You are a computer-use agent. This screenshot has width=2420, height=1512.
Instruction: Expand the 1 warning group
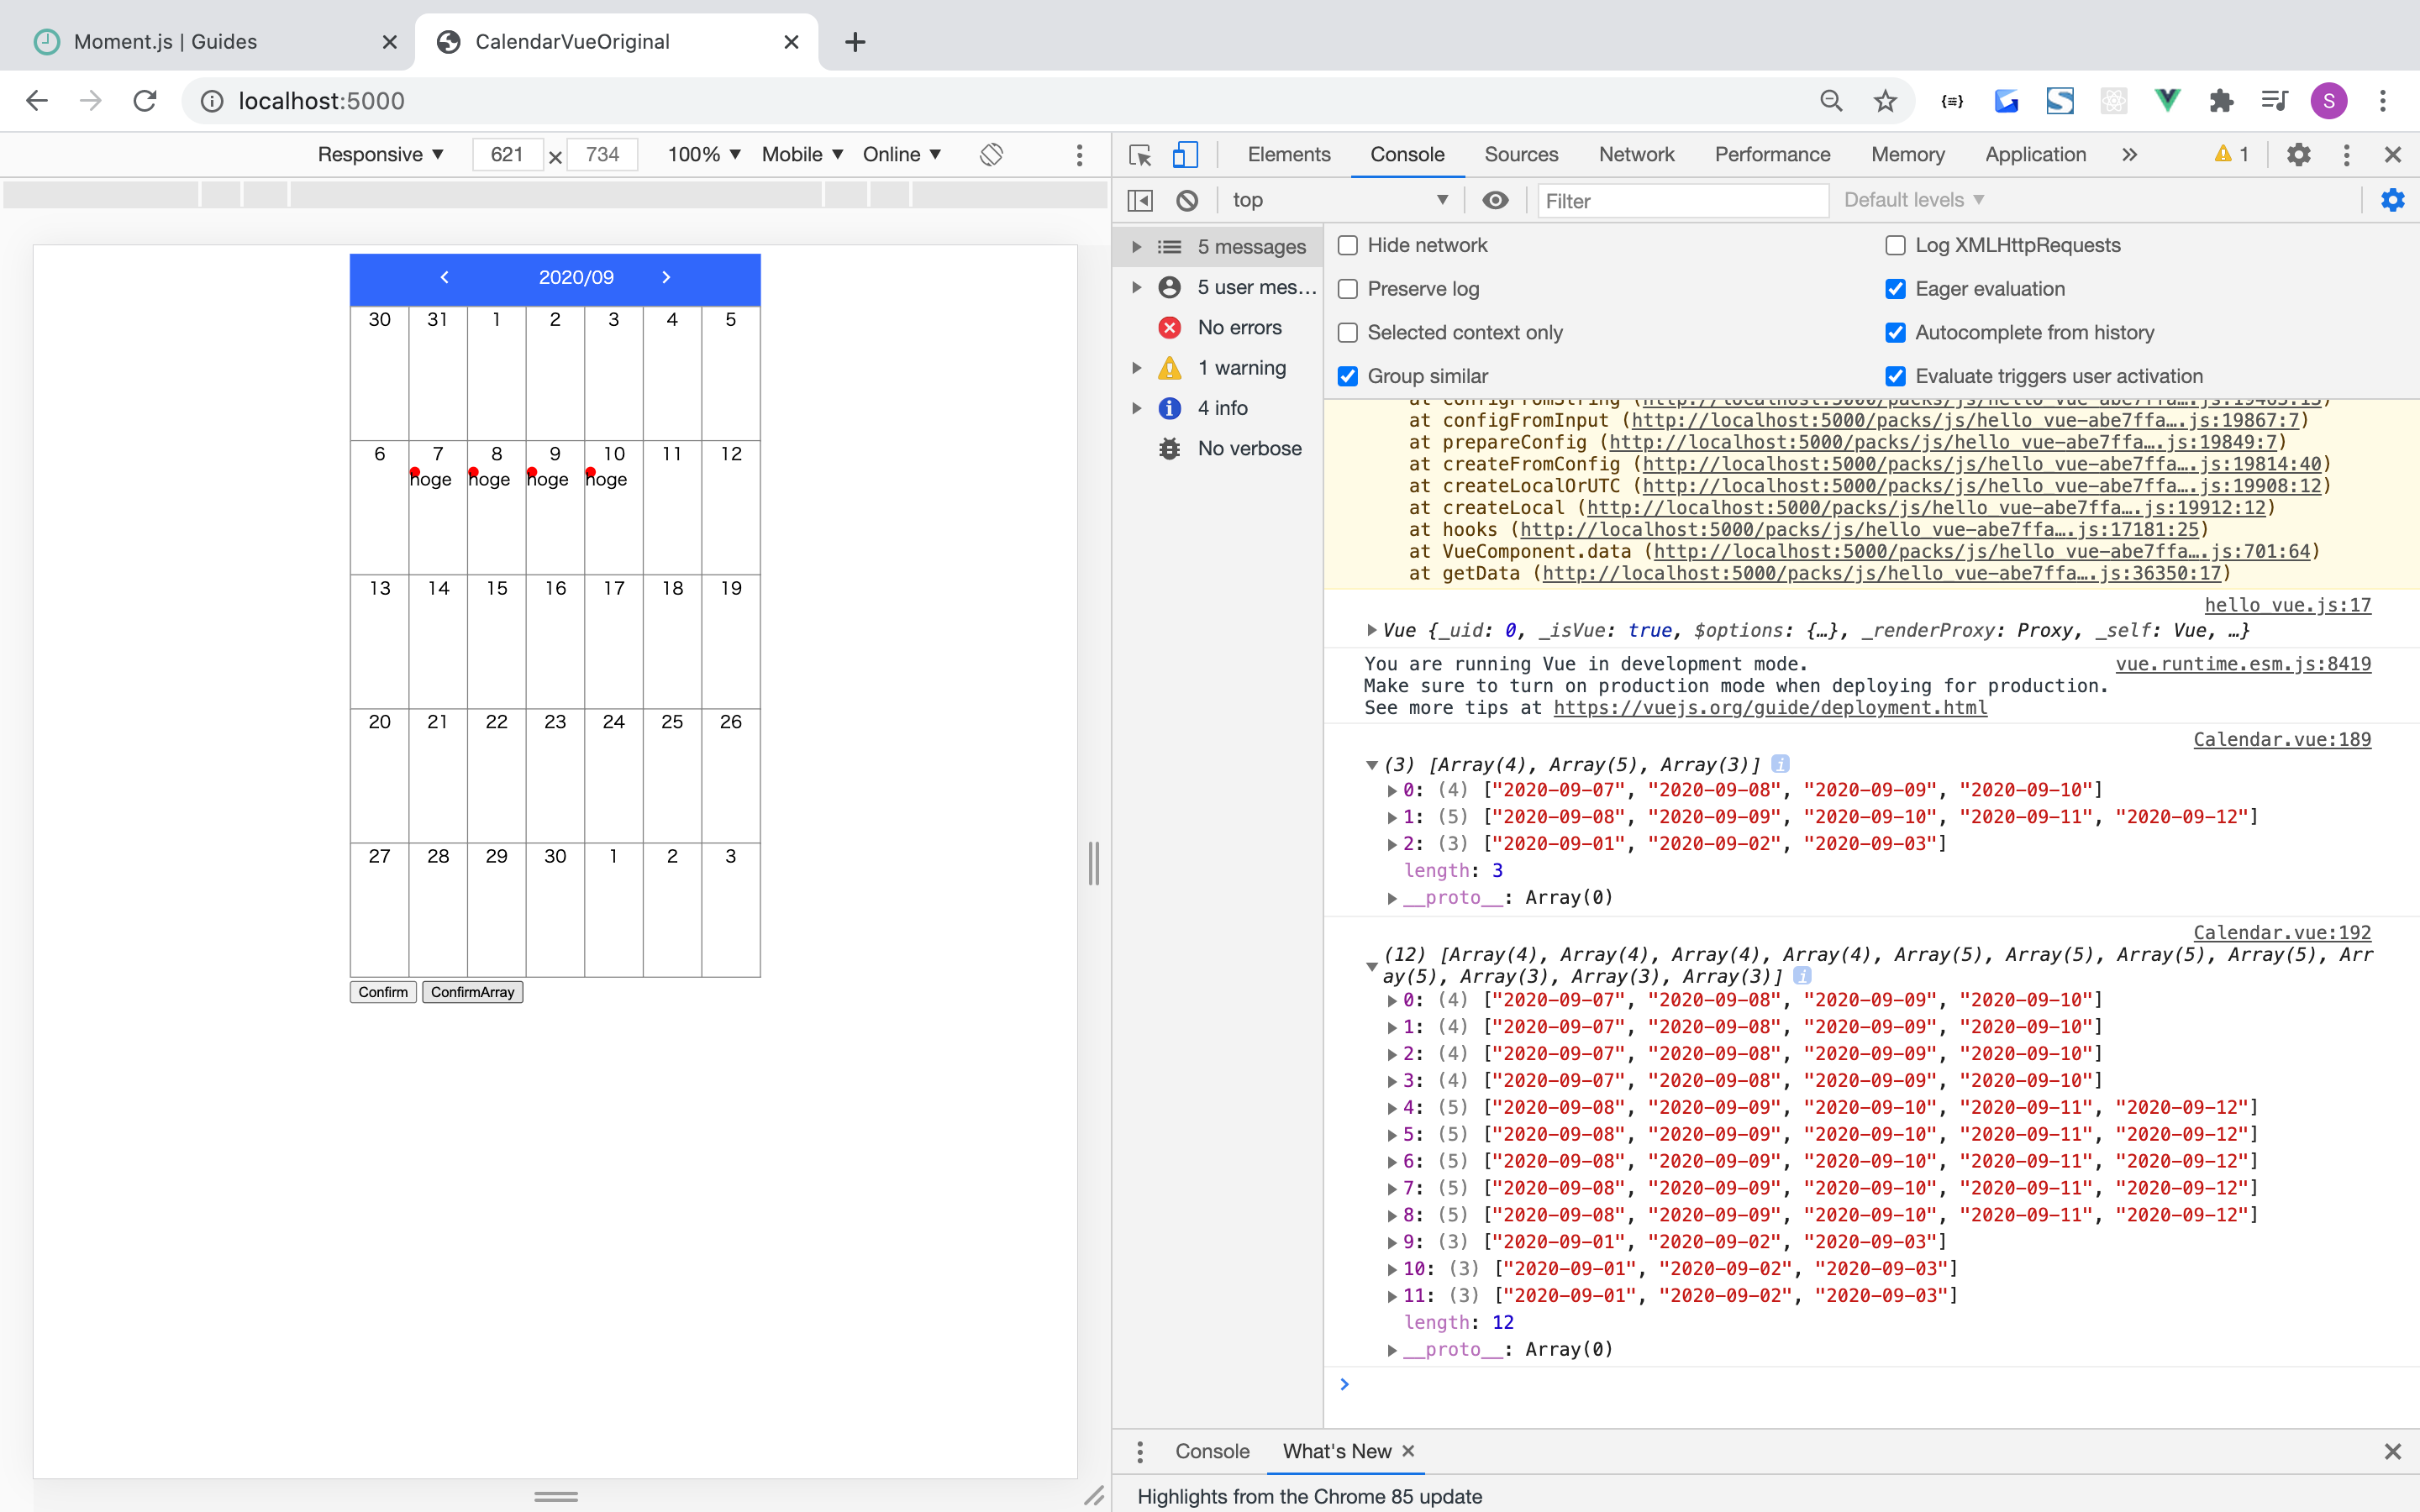point(1136,368)
